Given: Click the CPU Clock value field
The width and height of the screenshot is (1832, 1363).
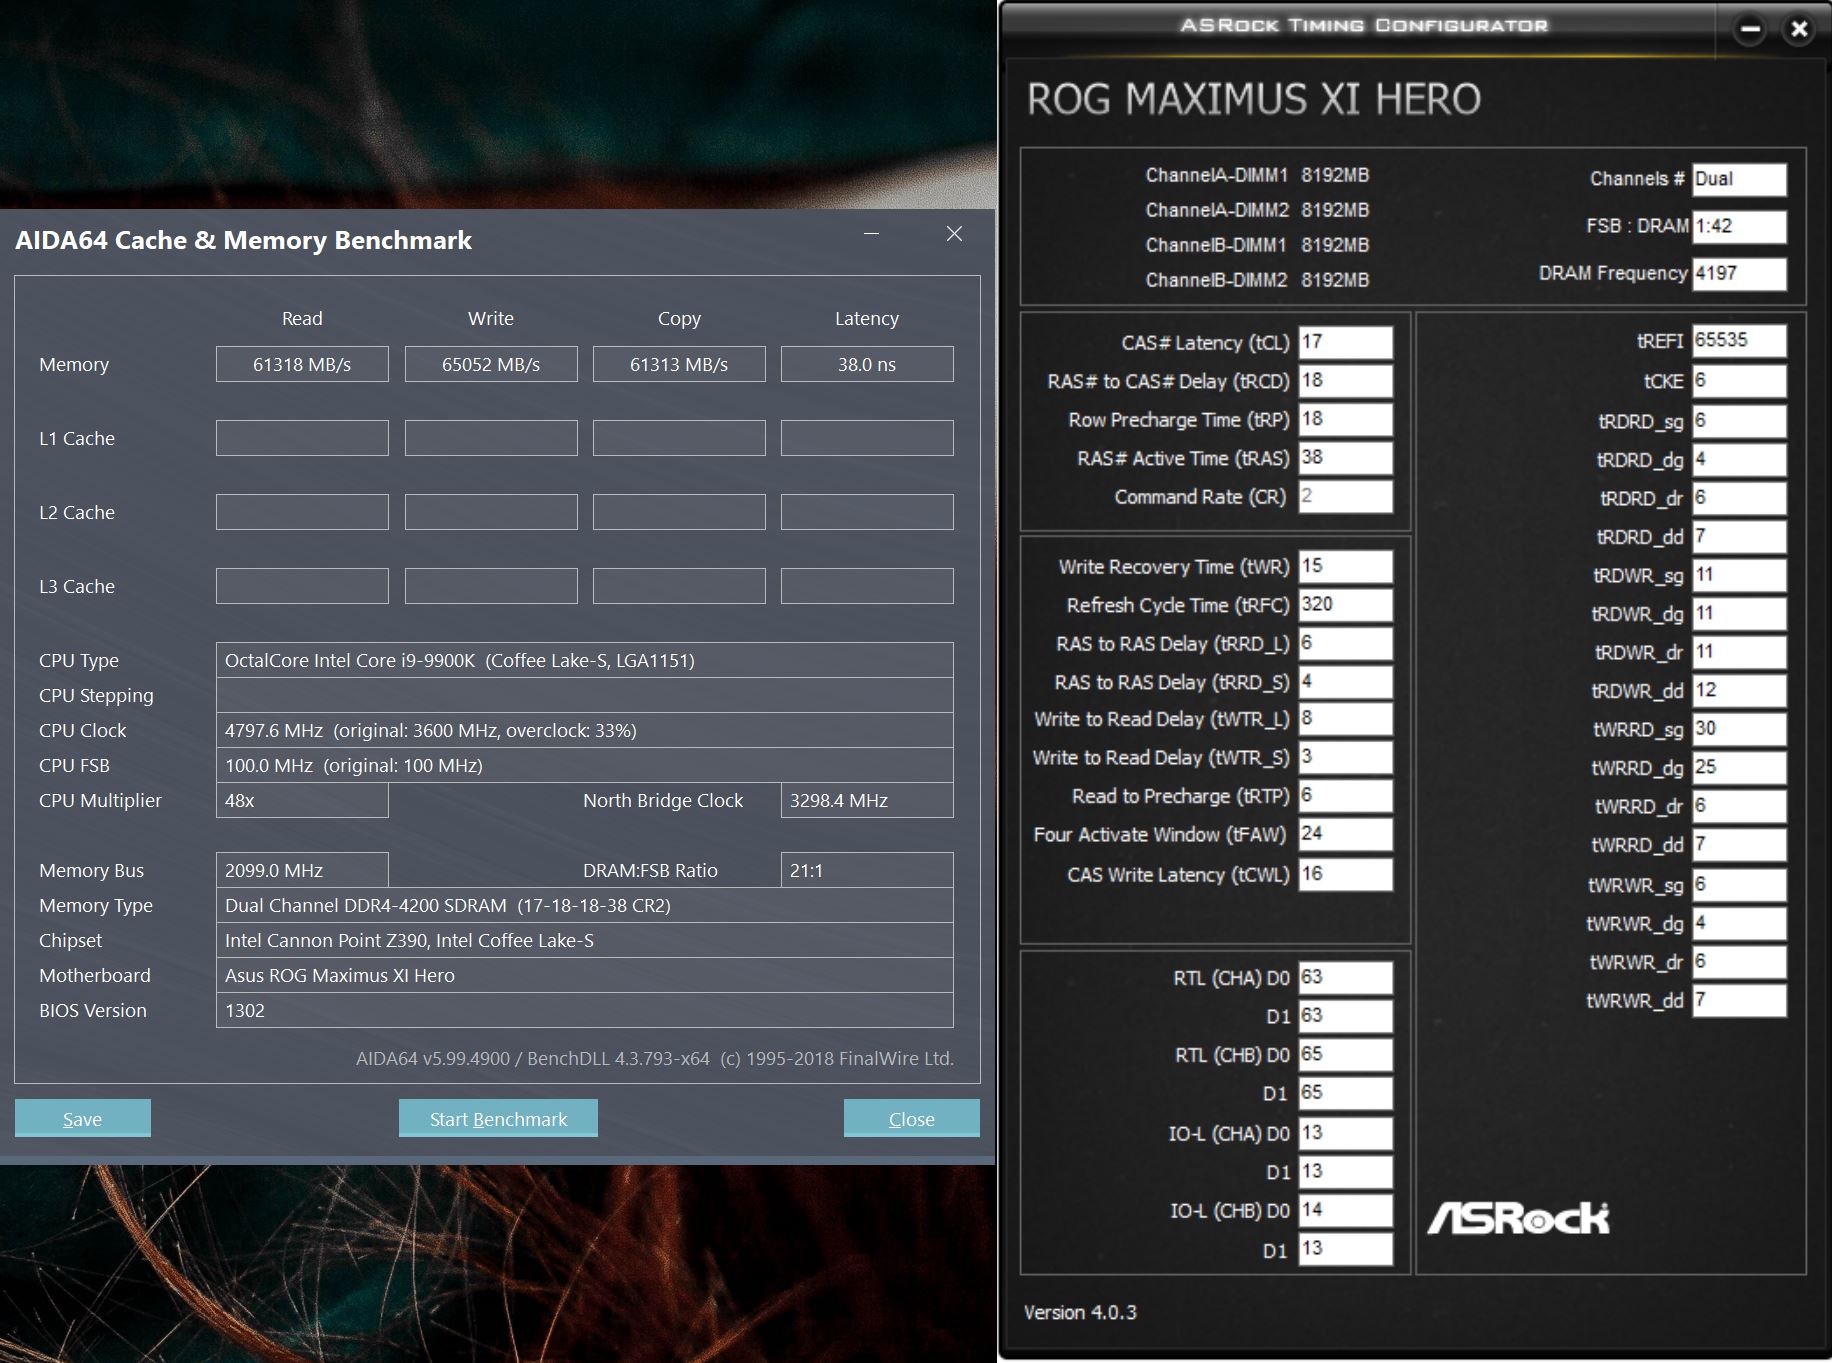Looking at the screenshot, I should tap(585, 730).
